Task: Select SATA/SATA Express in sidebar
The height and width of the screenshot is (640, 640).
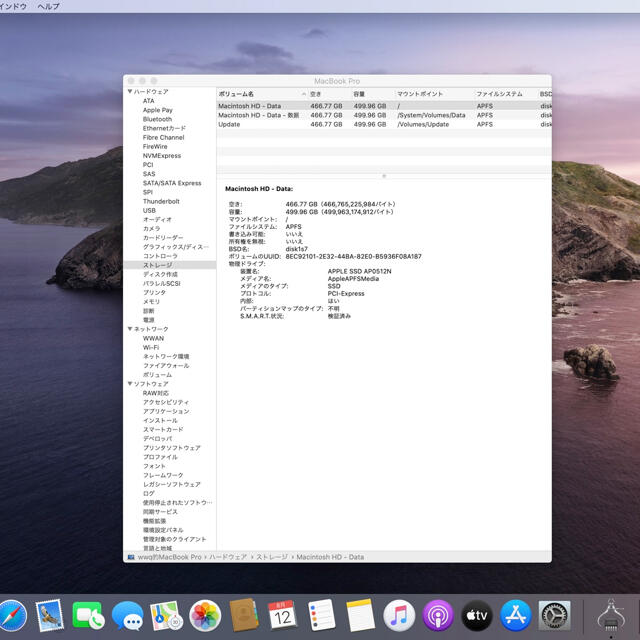Action: coord(172,183)
